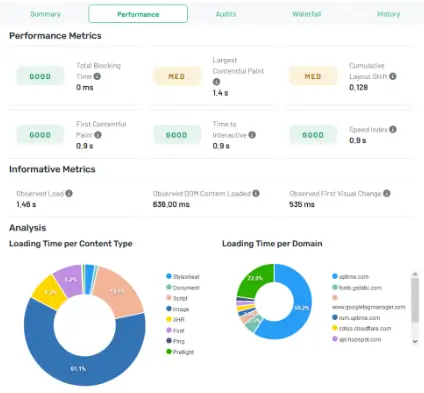Click the Largest Contentful Paint info icon
This screenshot has width=424, height=393.
click(x=216, y=82)
